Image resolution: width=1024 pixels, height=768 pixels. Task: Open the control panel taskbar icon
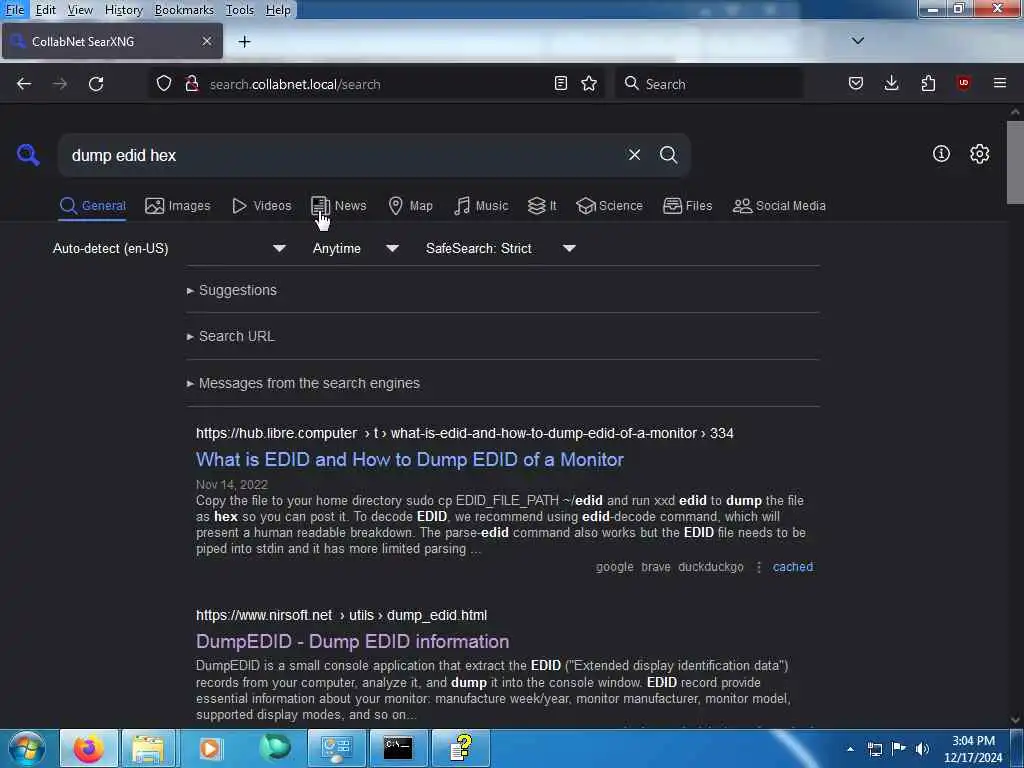[x=336, y=748]
